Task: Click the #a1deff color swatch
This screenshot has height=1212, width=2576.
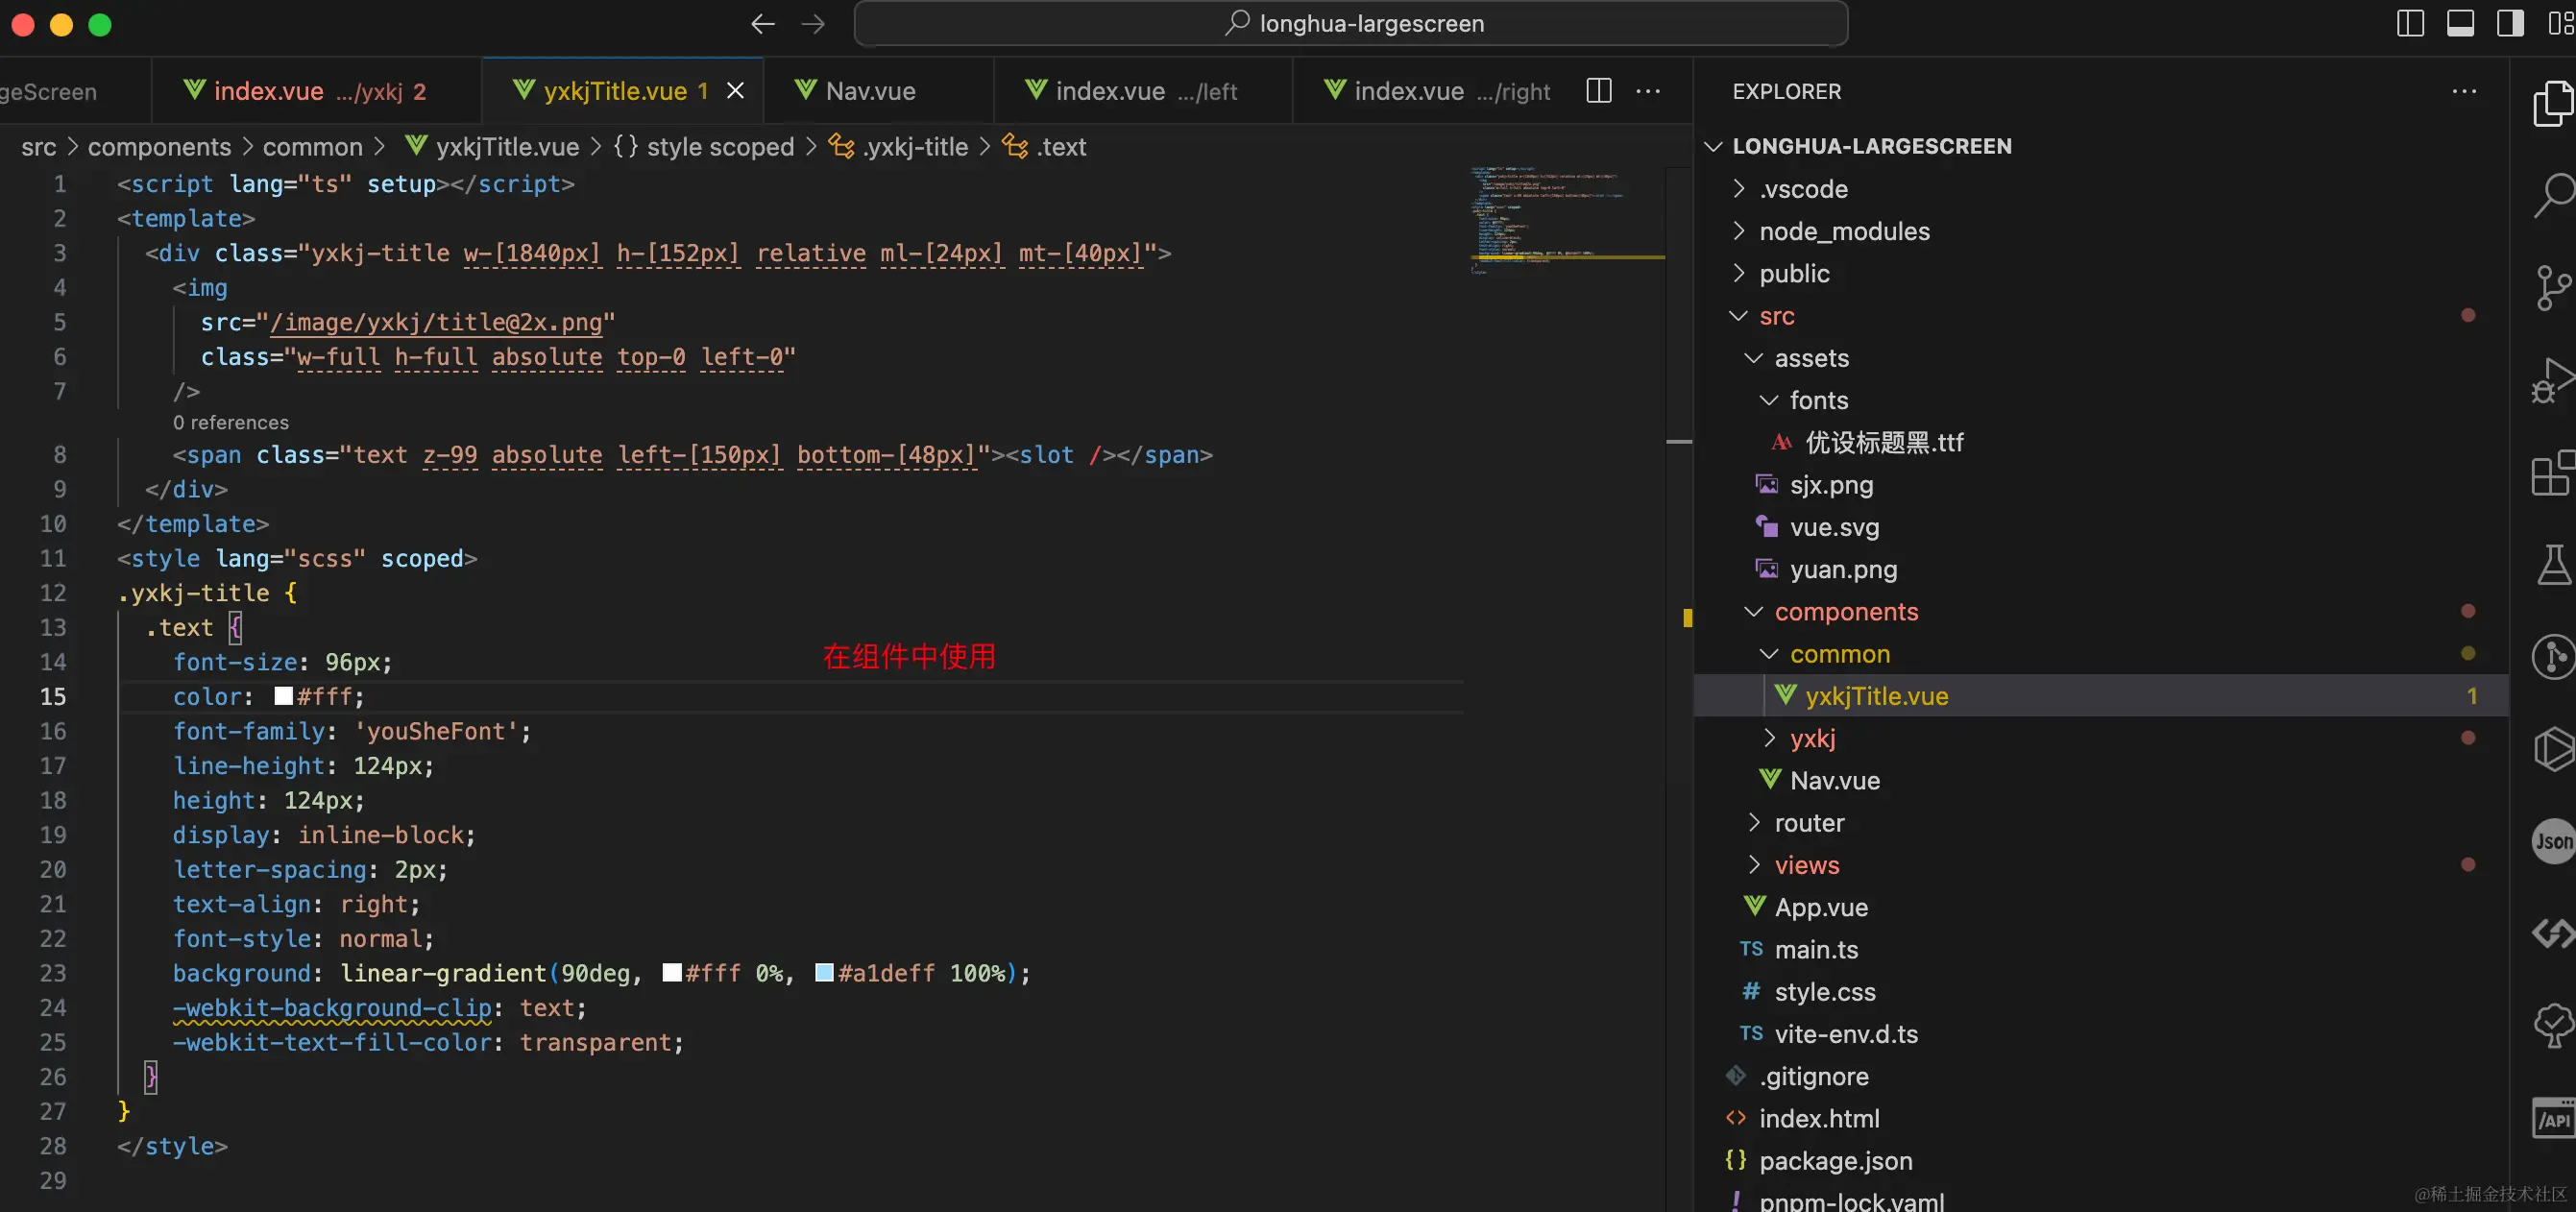Action: (824, 973)
